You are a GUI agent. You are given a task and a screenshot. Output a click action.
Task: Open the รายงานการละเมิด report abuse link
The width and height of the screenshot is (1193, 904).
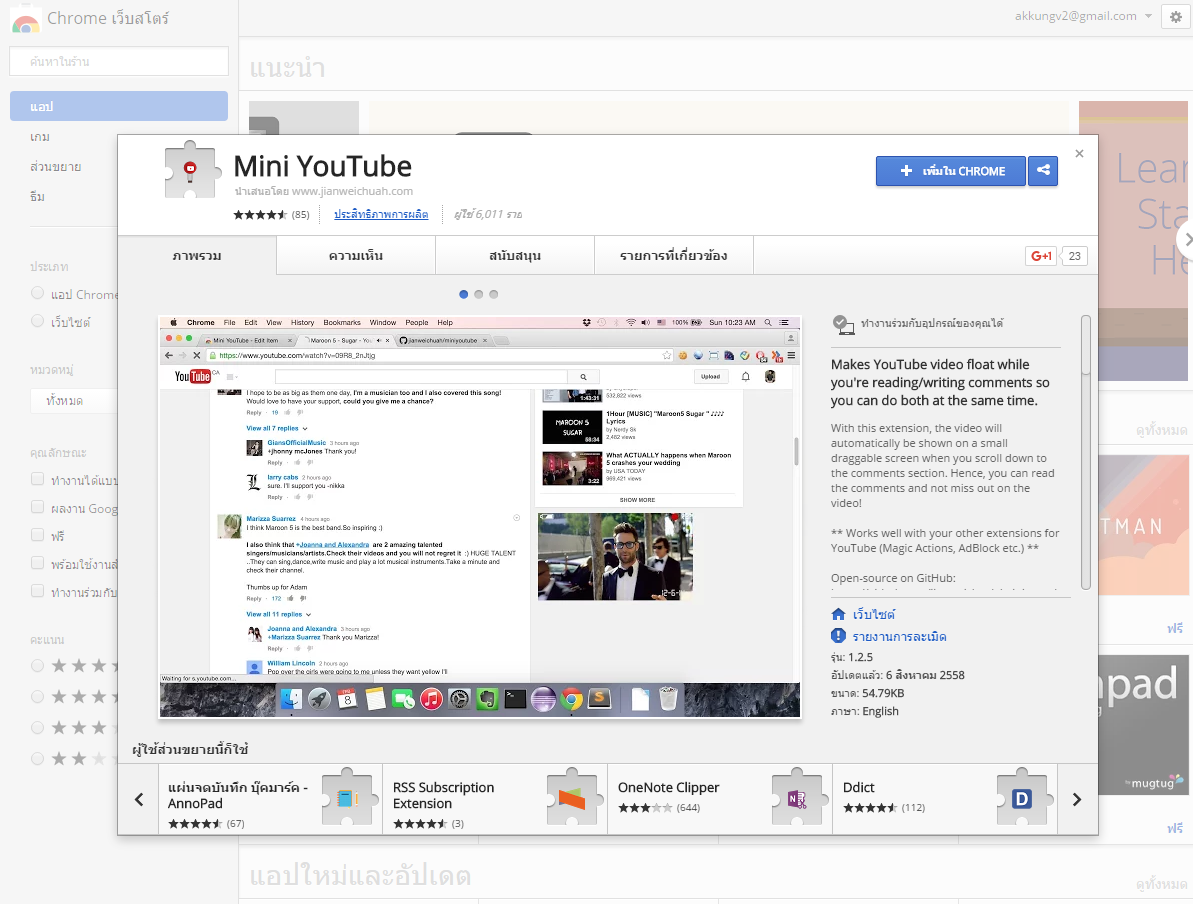click(899, 636)
